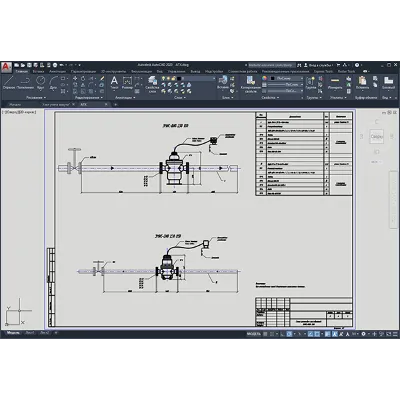Toggle object snap in status bar

click(x=317, y=334)
